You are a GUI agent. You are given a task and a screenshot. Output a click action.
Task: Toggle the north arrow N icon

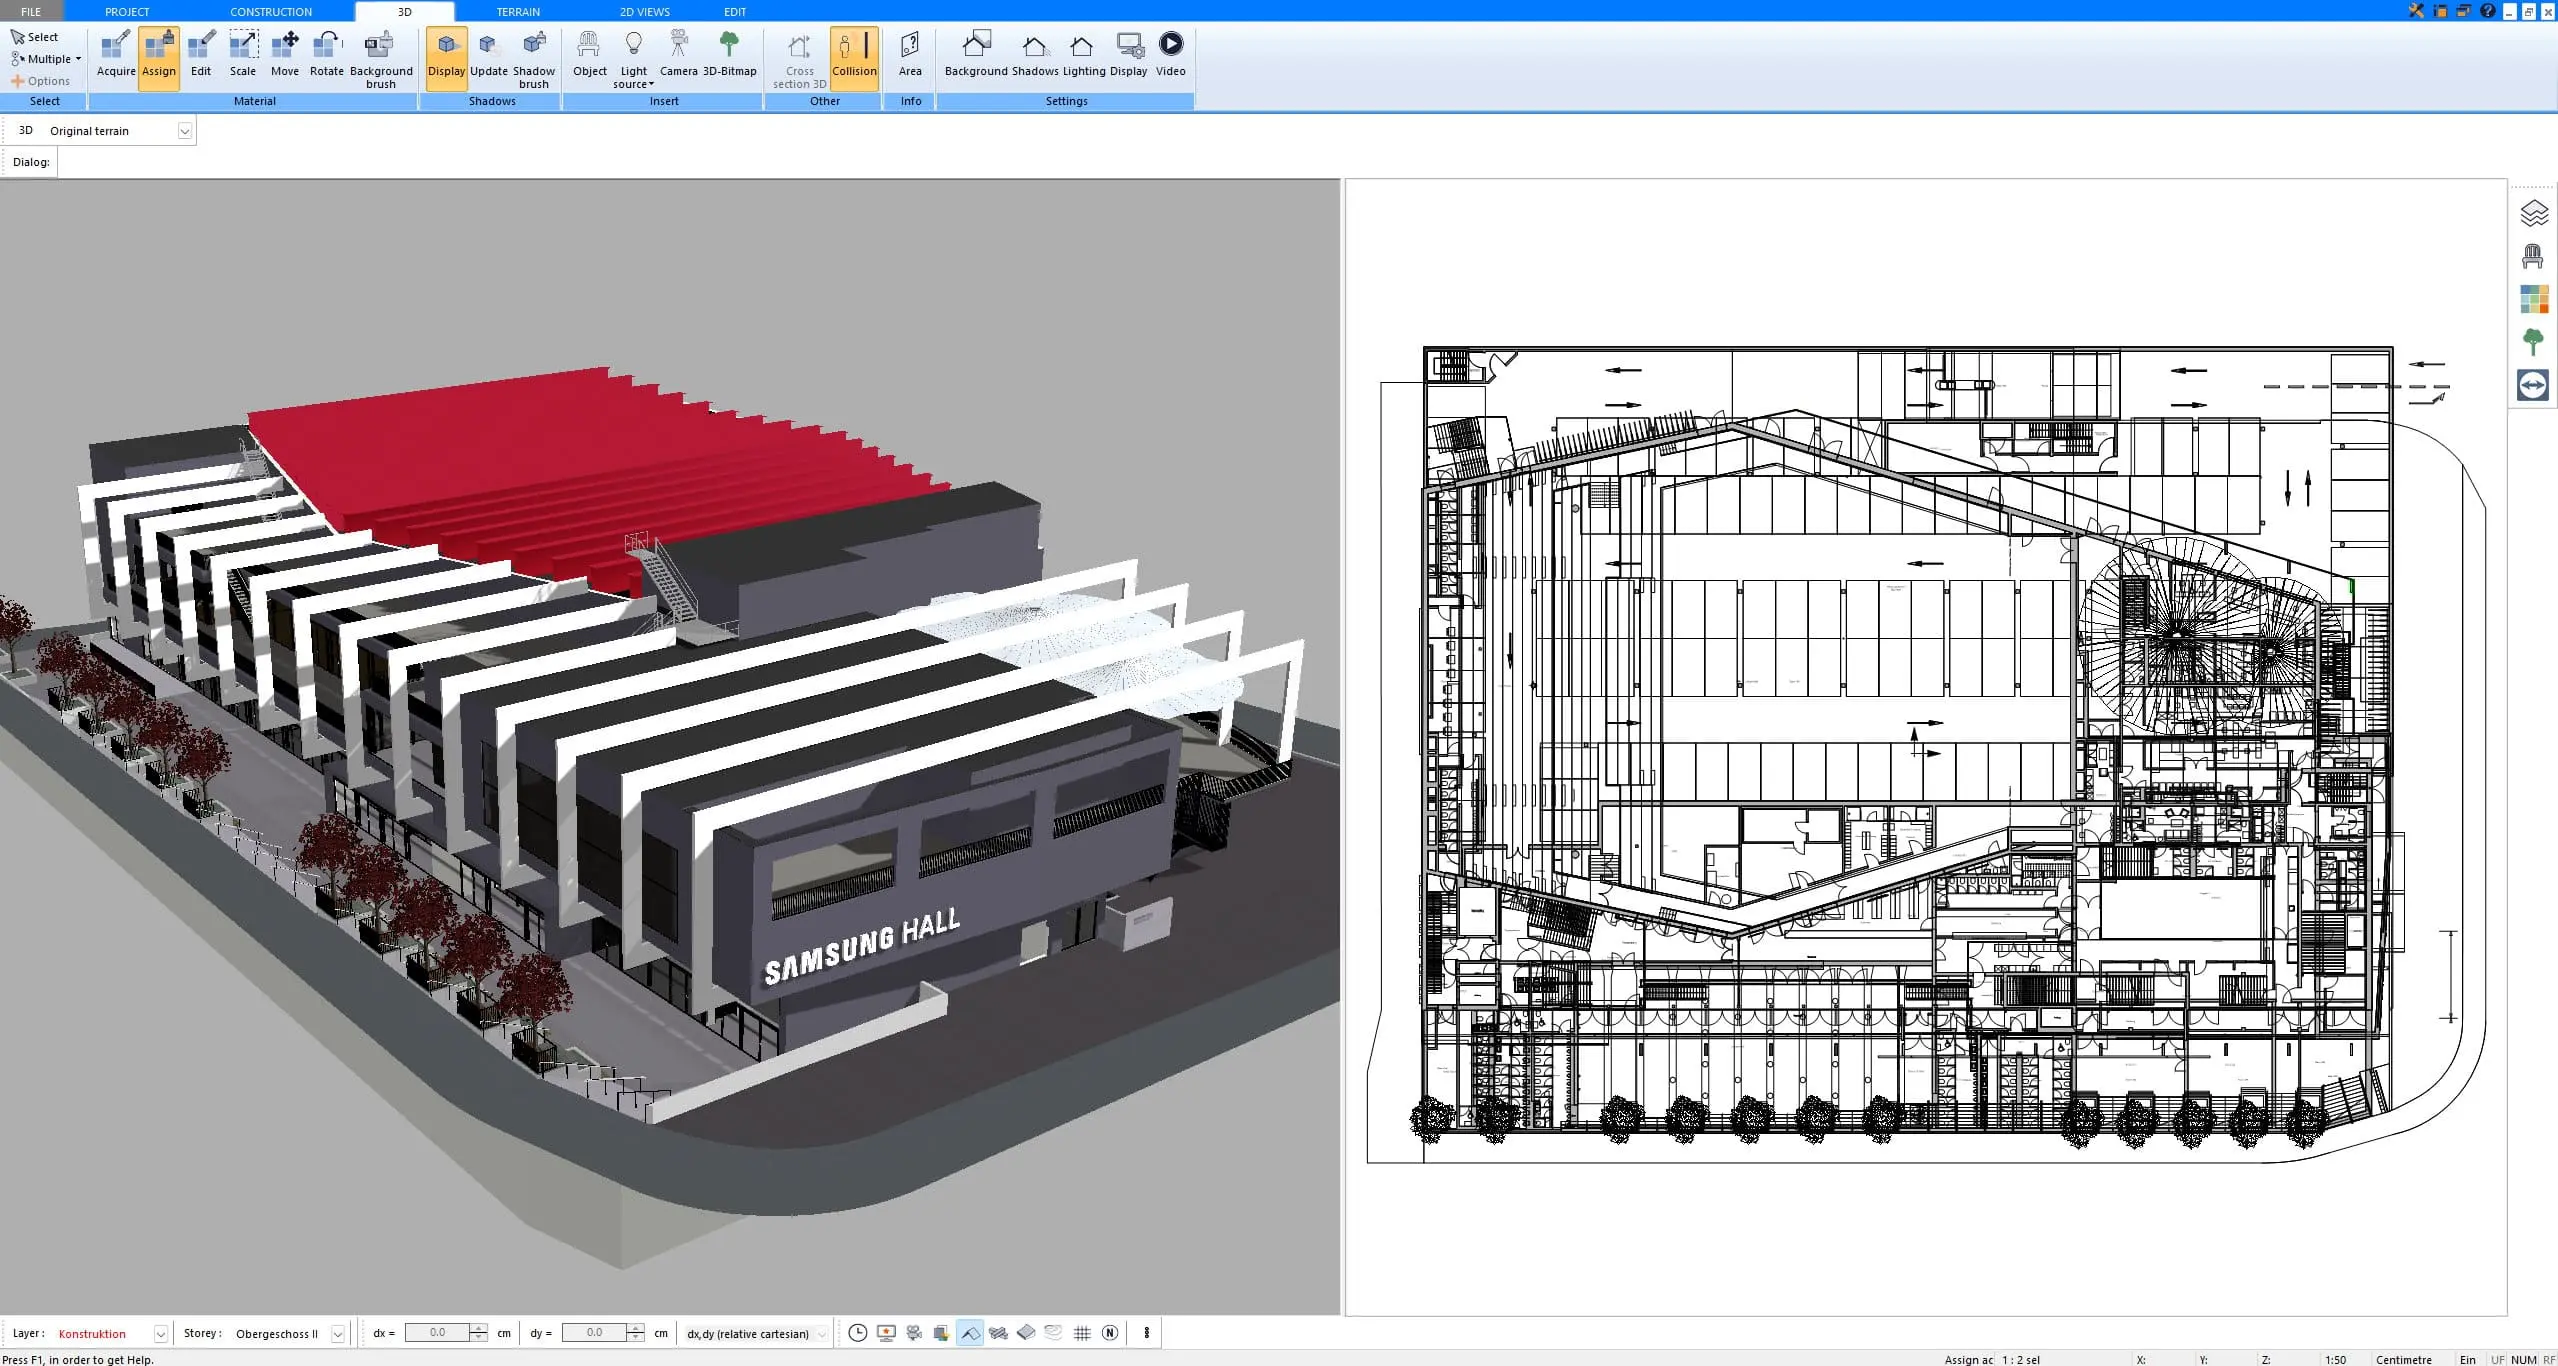(1110, 1333)
